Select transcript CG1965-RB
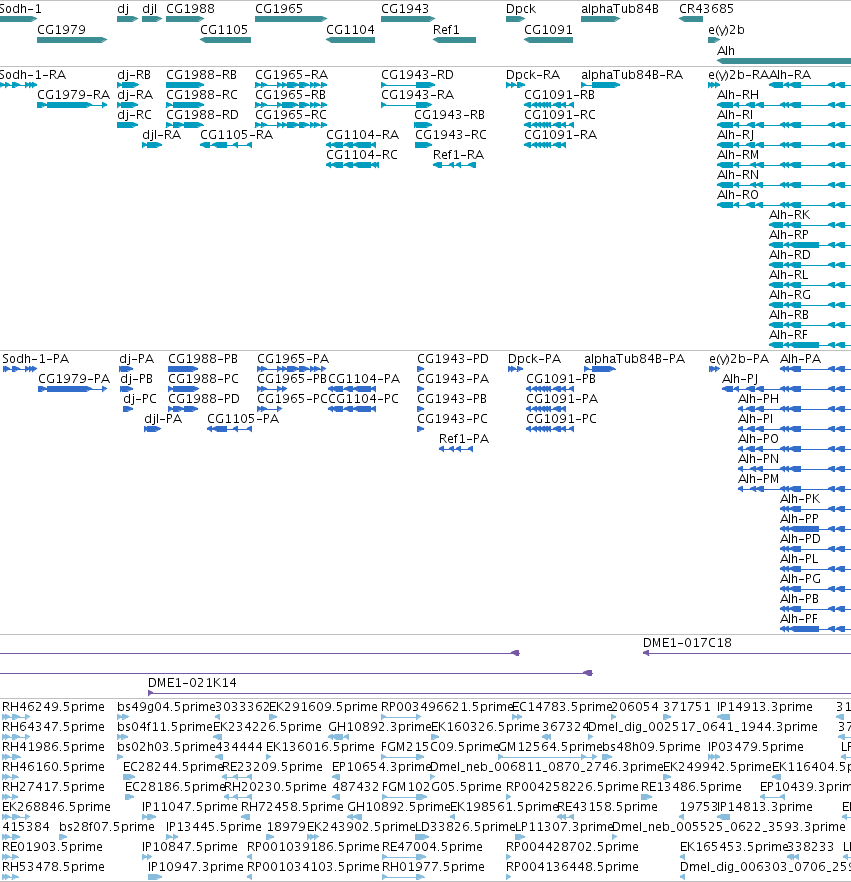Image resolution: width=851 pixels, height=882 pixels. pos(291,105)
